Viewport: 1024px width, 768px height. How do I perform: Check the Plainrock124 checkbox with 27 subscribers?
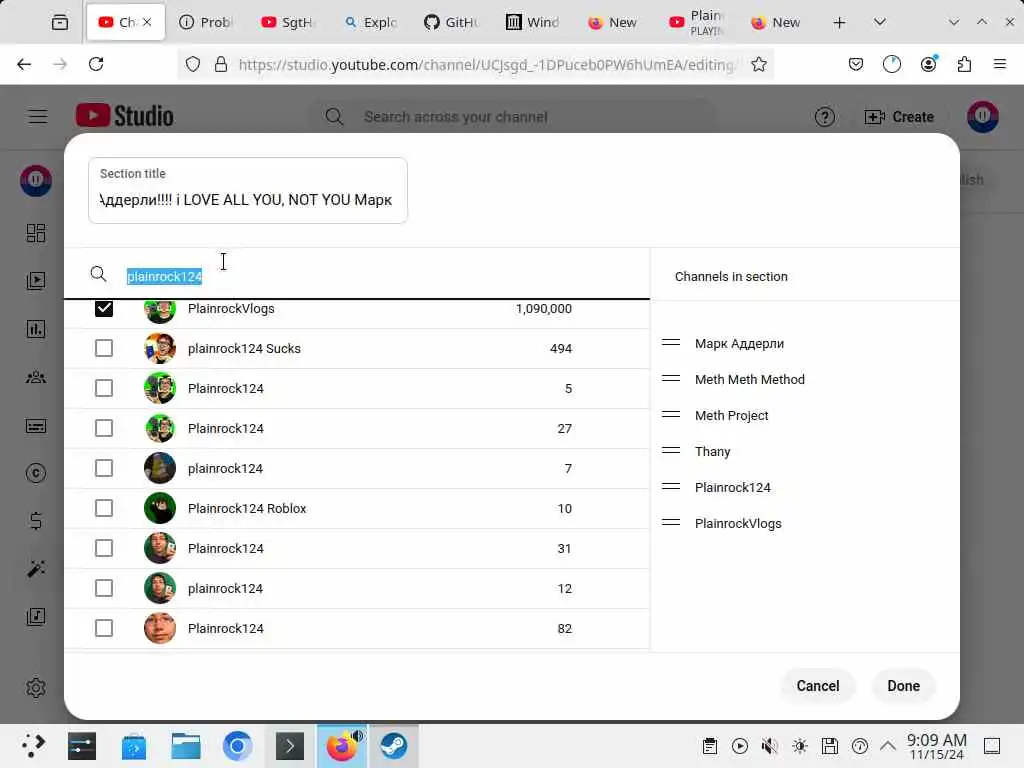tap(104, 428)
